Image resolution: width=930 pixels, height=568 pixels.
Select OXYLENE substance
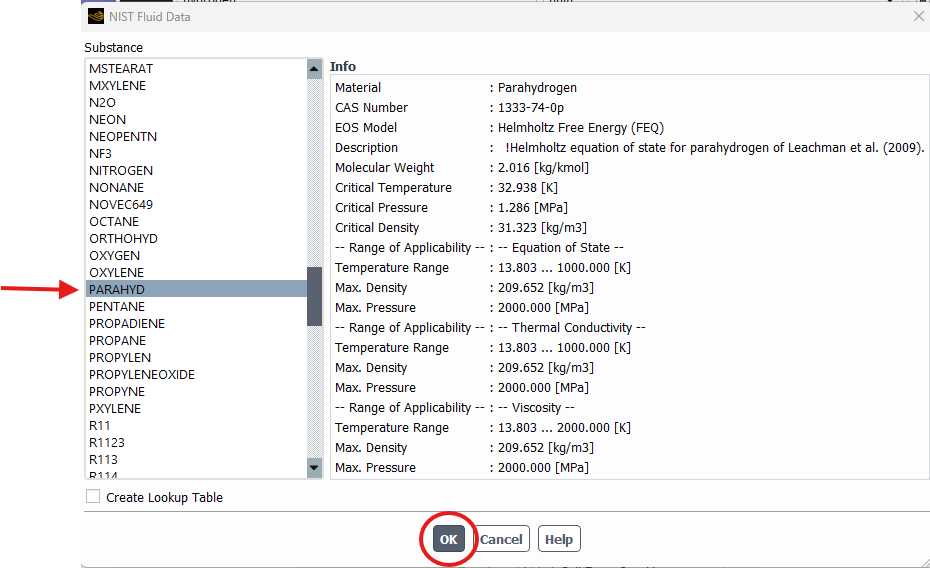(196, 273)
